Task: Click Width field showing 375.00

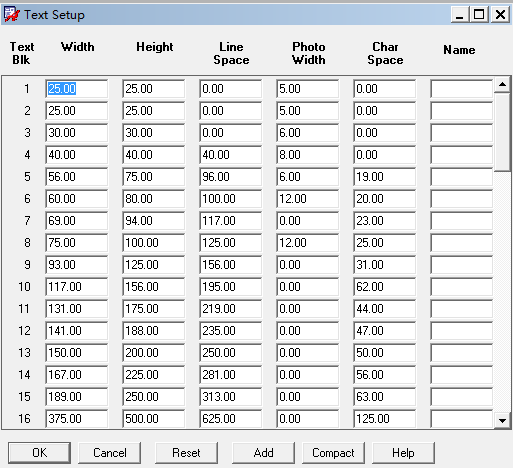Action: pos(77,419)
